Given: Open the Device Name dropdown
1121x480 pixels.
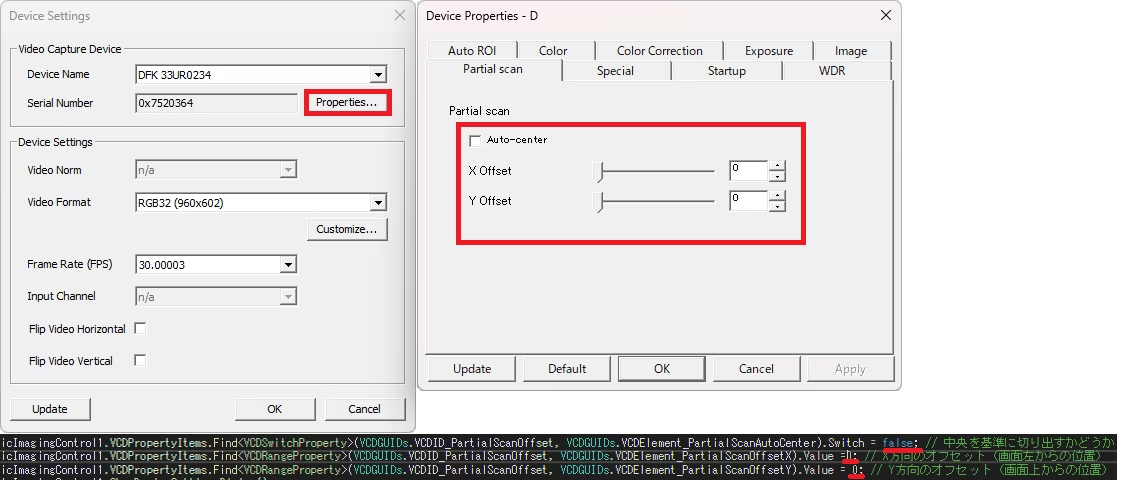Looking at the screenshot, I should click(377, 74).
